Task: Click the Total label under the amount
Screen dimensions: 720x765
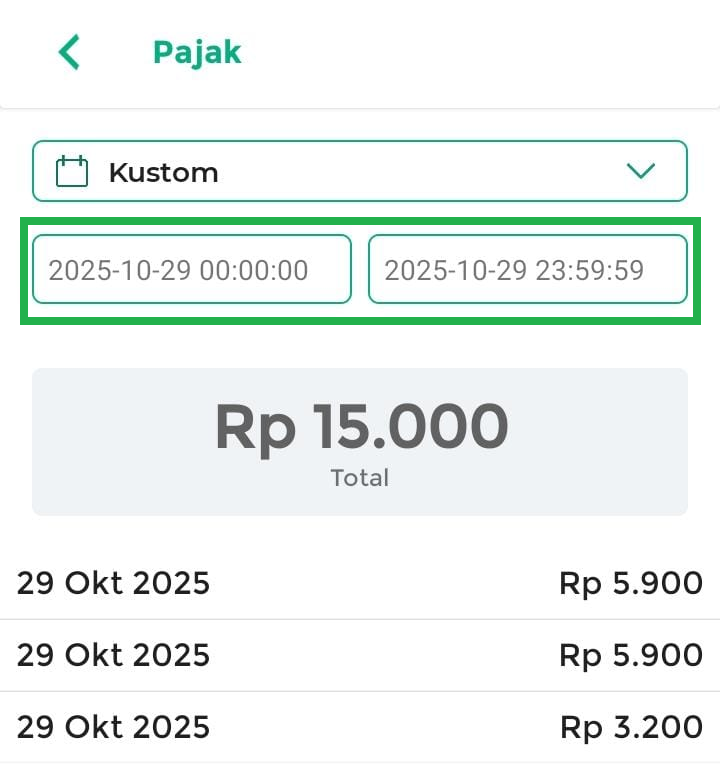Action: pos(360,478)
